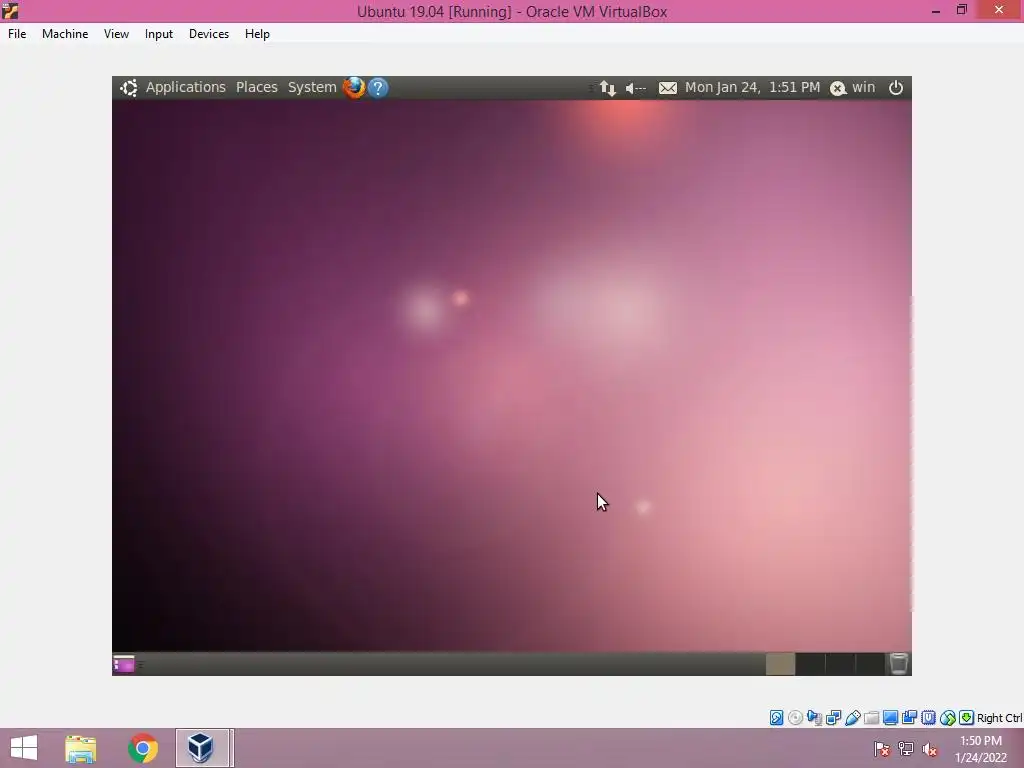Click the CPU virtualization status icon
The image size is (1024, 768).
928,718
